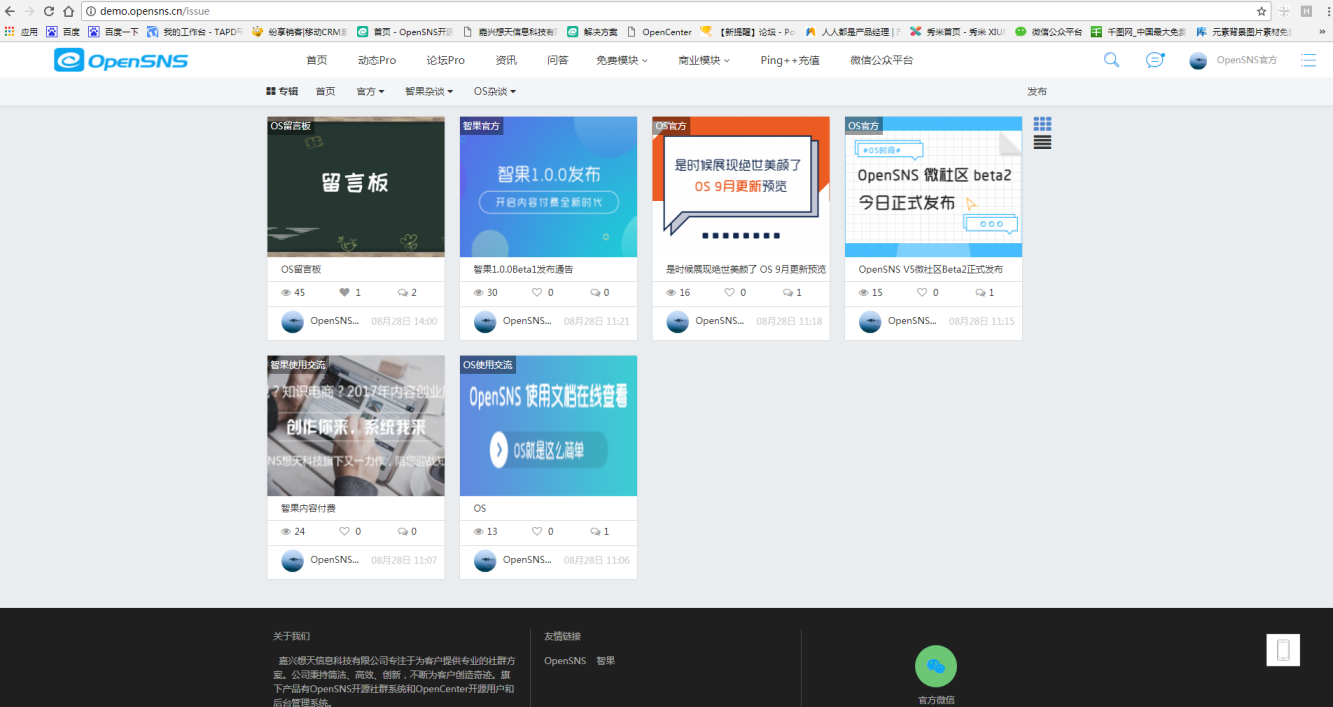The width and height of the screenshot is (1333, 707).
Task: Click the 专辑 section label
Action: tap(282, 91)
